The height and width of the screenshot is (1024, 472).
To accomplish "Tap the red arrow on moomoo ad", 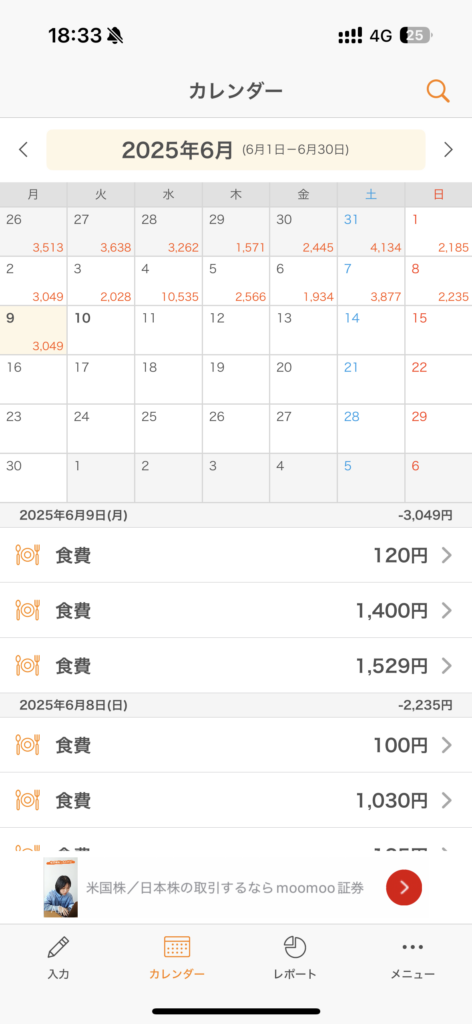I will point(403,887).
